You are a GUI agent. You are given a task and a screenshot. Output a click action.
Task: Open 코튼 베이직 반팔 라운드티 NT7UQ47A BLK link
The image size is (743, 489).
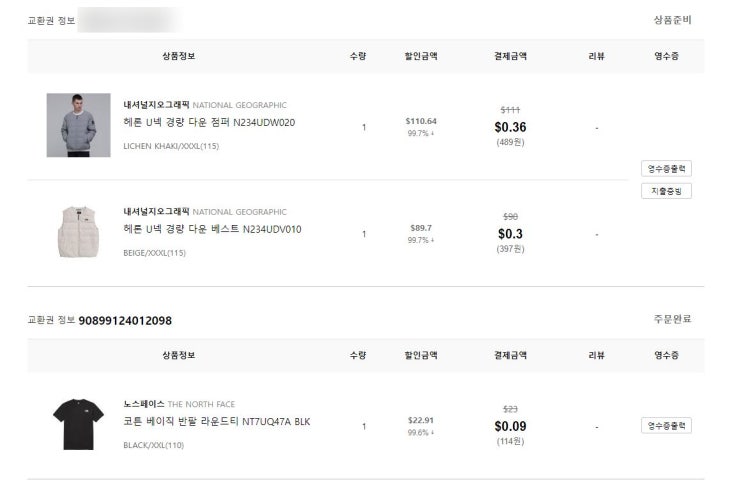[x=216, y=422]
